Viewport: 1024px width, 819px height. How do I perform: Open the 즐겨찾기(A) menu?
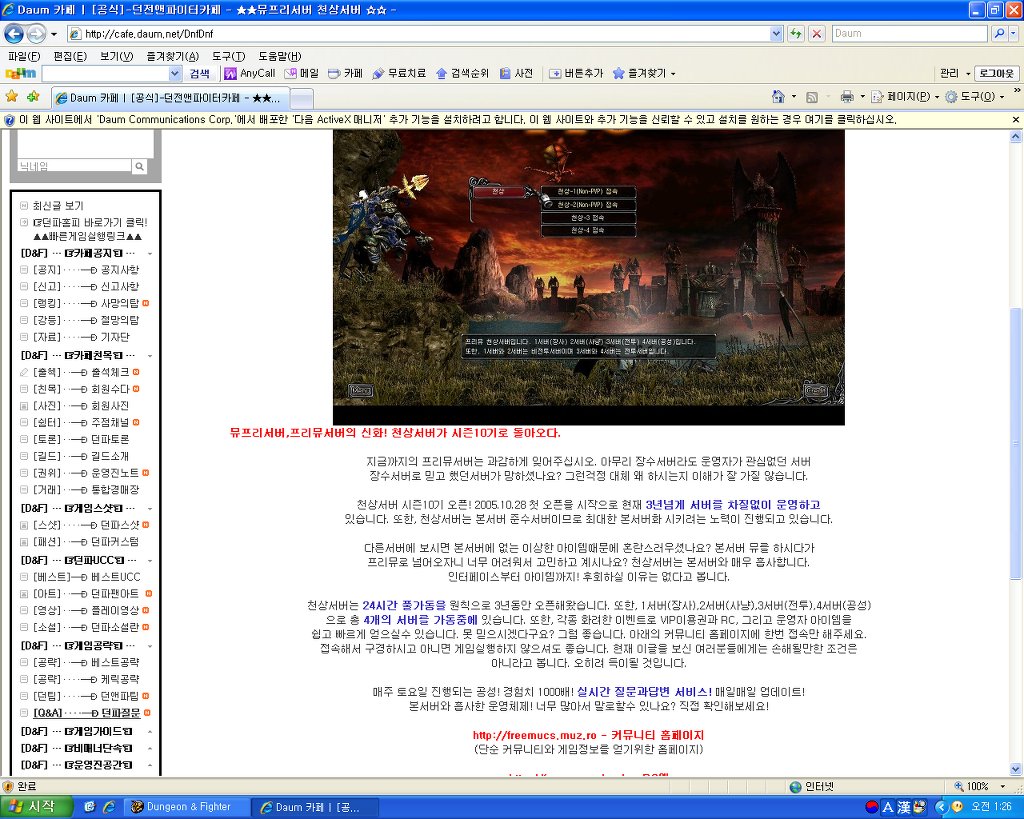click(172, 56)
